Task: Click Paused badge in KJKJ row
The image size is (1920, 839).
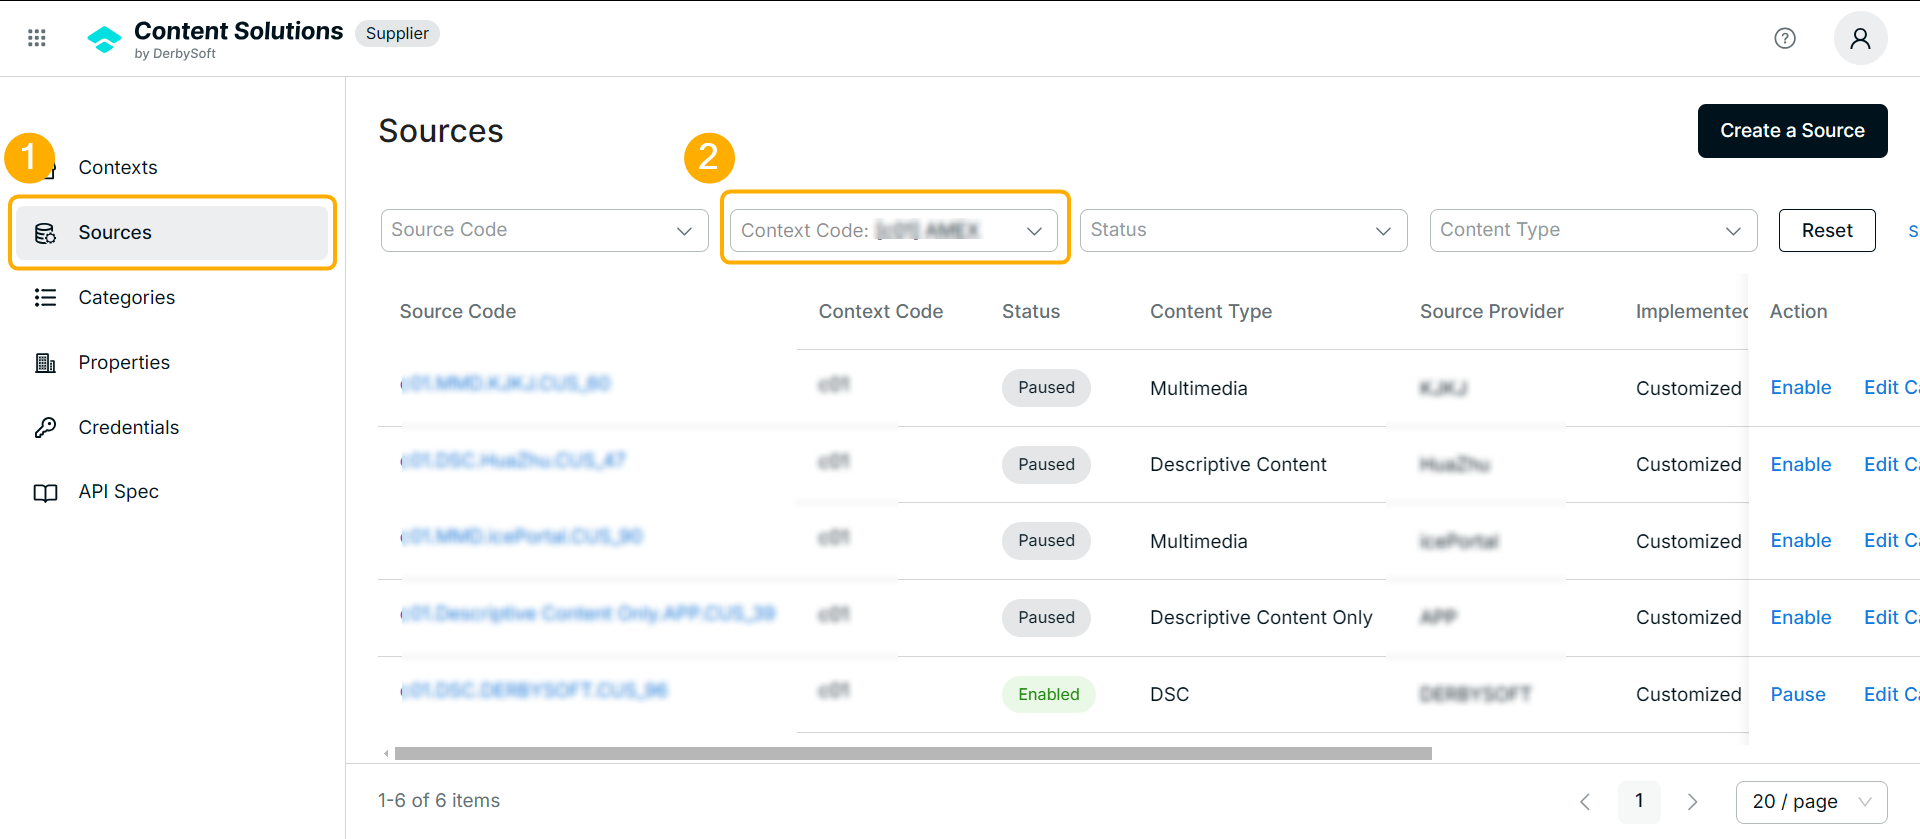Action: click(x=1046, y=387)
